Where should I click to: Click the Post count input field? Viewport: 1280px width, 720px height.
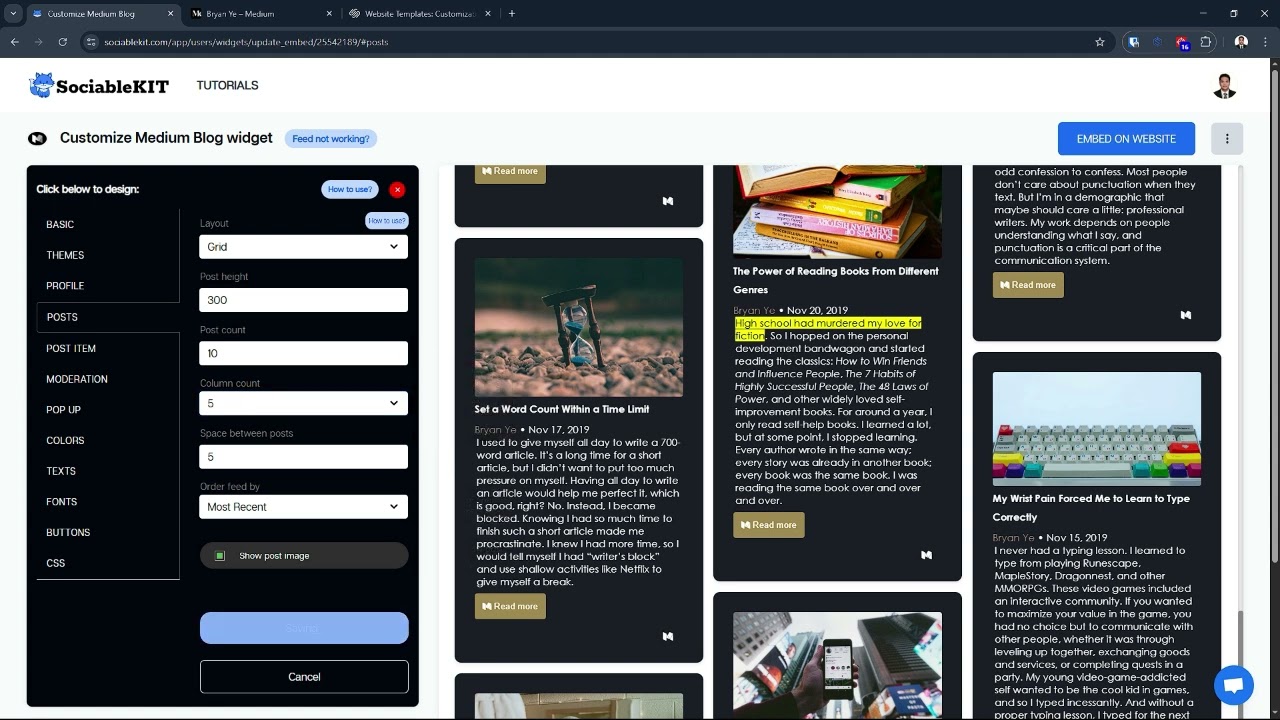click(x=304, y=353)
